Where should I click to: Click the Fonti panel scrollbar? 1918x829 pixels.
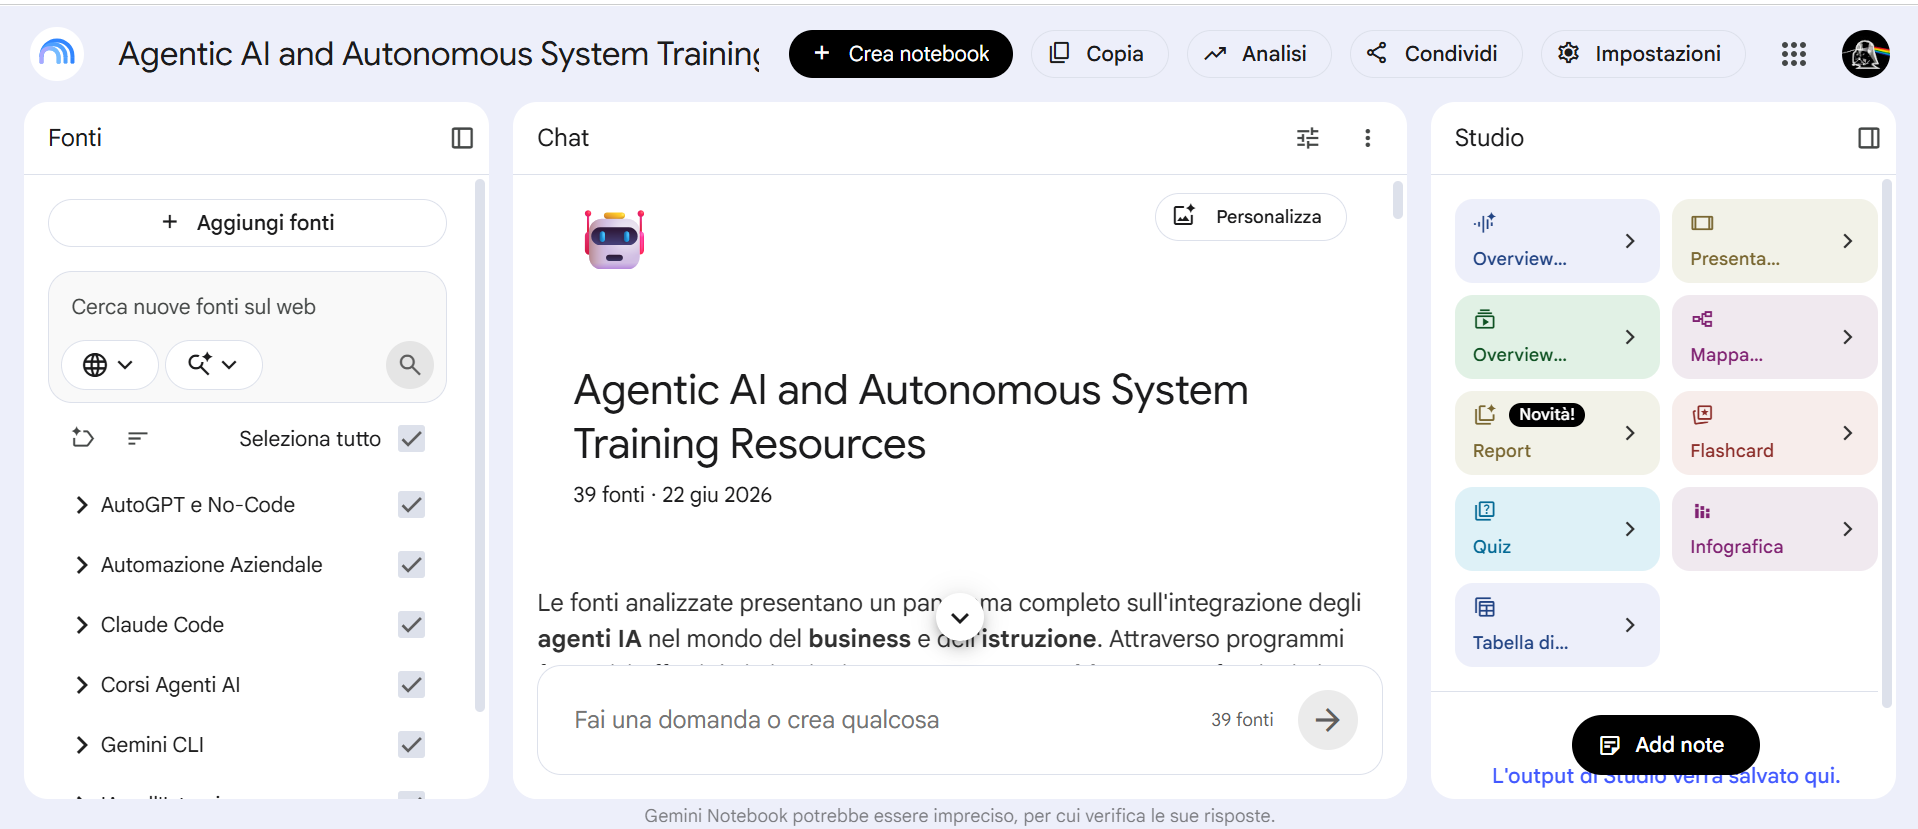[480, 445]
